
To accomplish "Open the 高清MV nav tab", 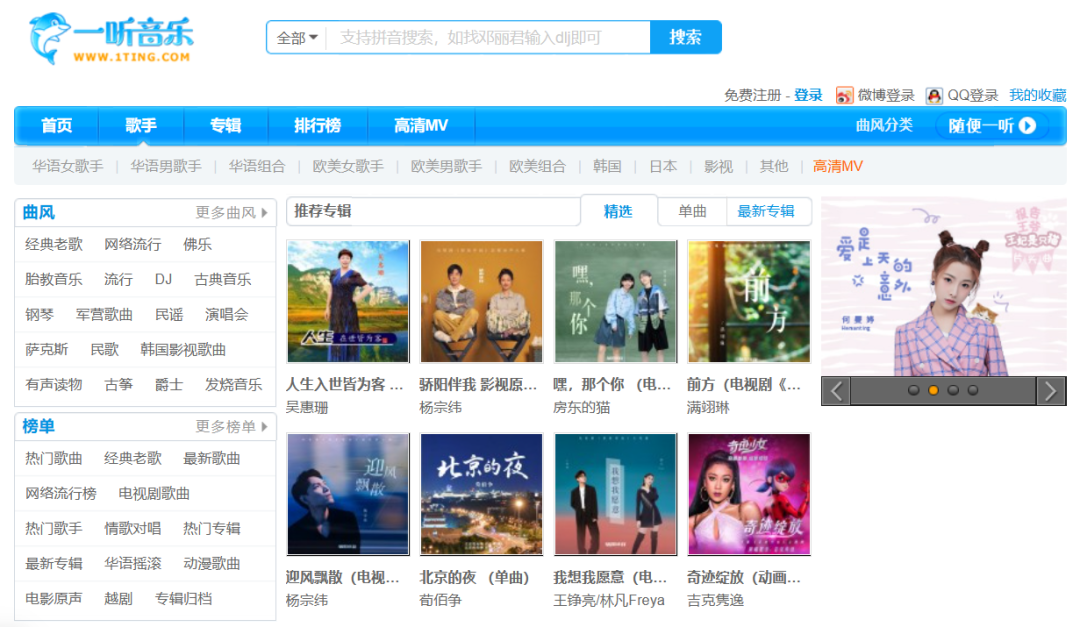I will (421, 125).
